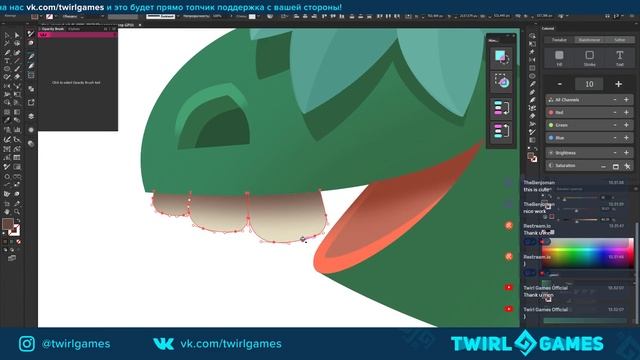This screenshot has width=640, height=360.
Task: Decrease All Channels with minus button
Action: [x=615, y=100]
